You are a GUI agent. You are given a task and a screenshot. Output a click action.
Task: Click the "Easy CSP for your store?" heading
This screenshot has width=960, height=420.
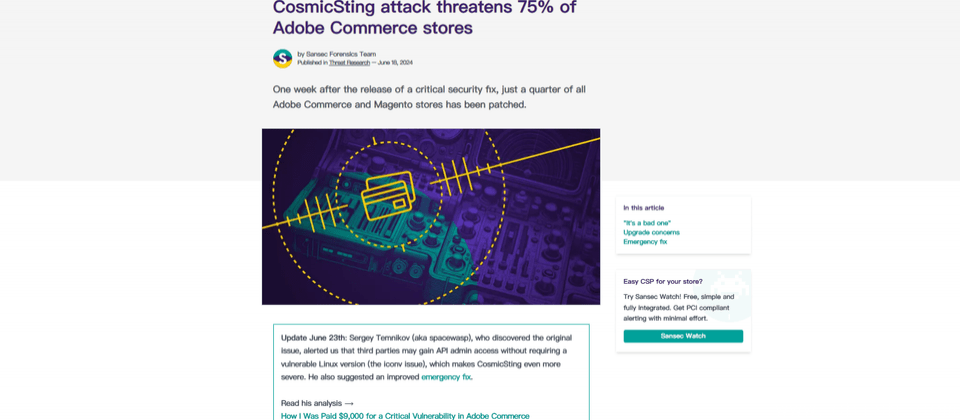(662, 281)
